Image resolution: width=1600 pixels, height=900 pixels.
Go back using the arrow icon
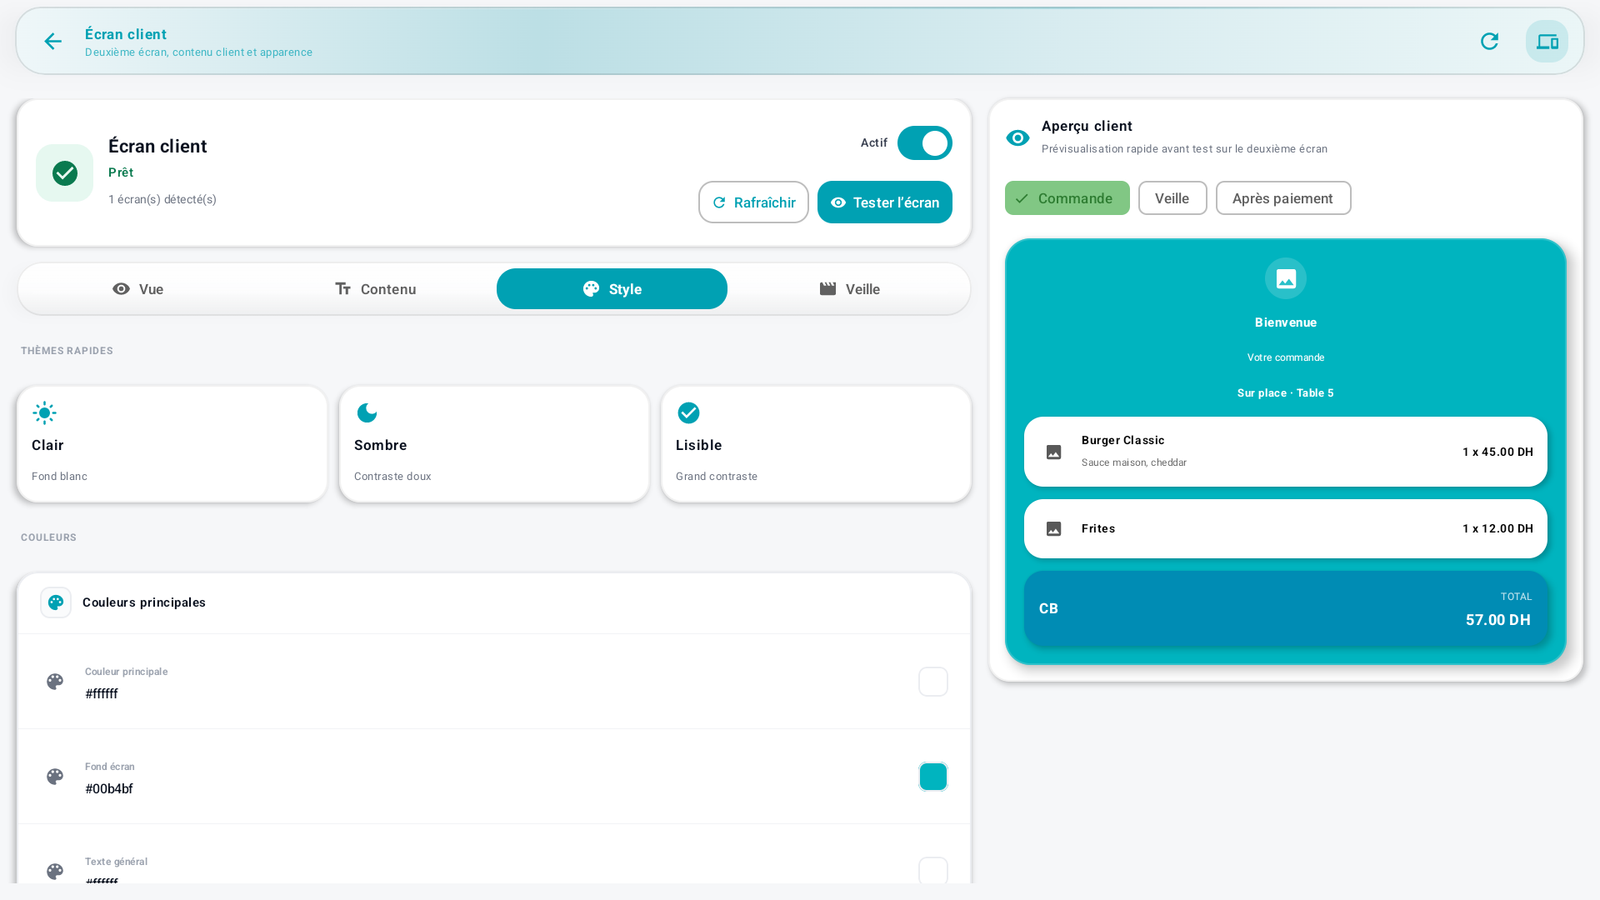(53, 41)
